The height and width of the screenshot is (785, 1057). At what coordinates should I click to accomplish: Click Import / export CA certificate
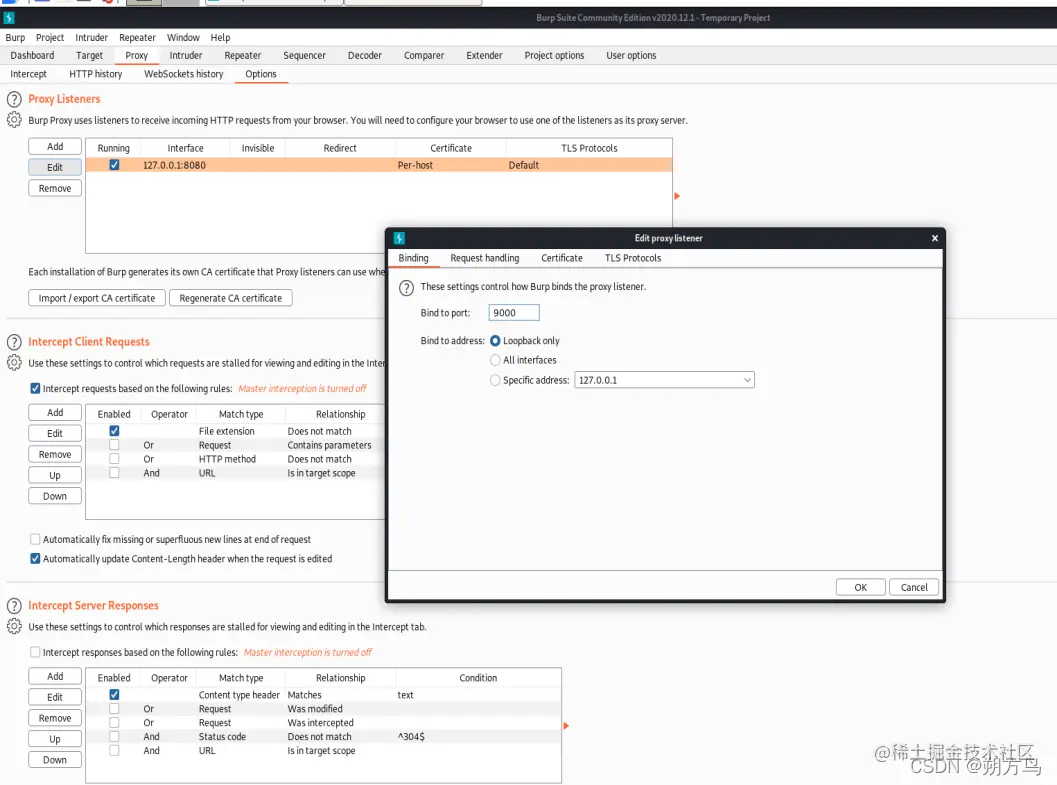click(x=96, y=298)
